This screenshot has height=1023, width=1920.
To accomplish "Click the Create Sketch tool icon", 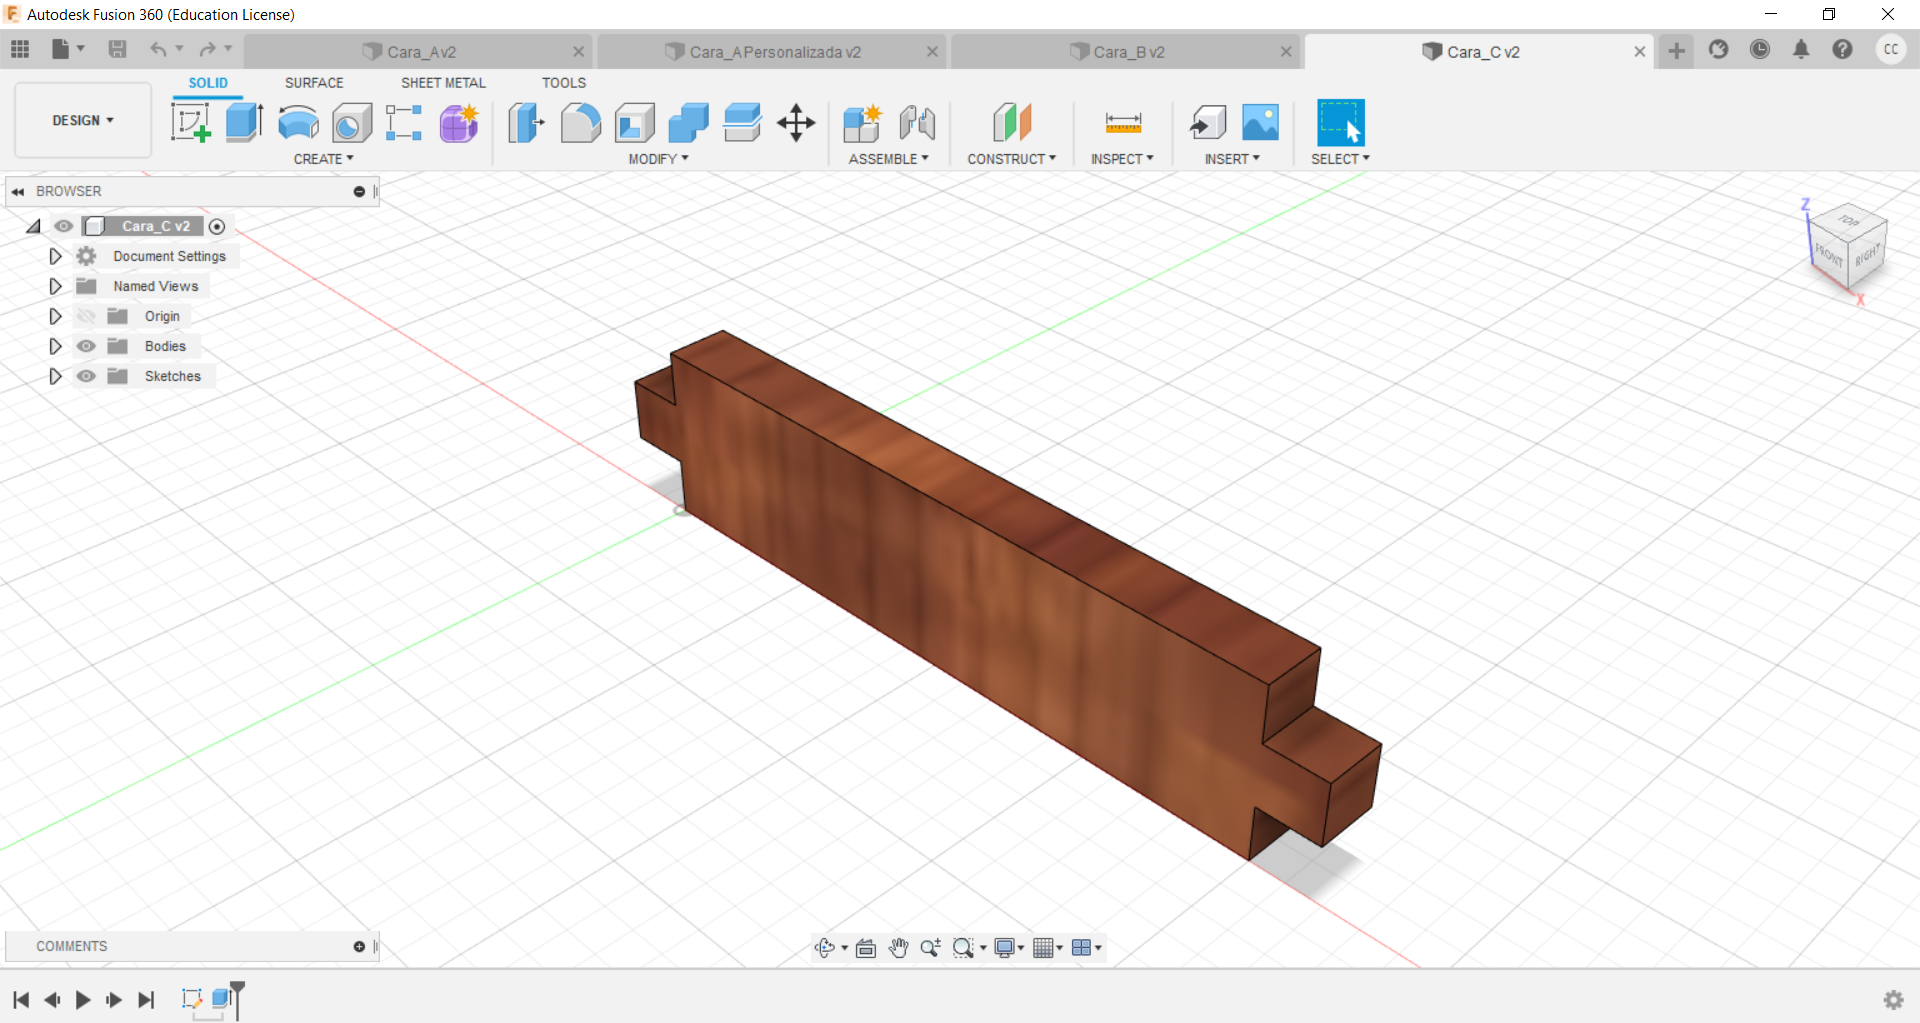I will 190,123.
